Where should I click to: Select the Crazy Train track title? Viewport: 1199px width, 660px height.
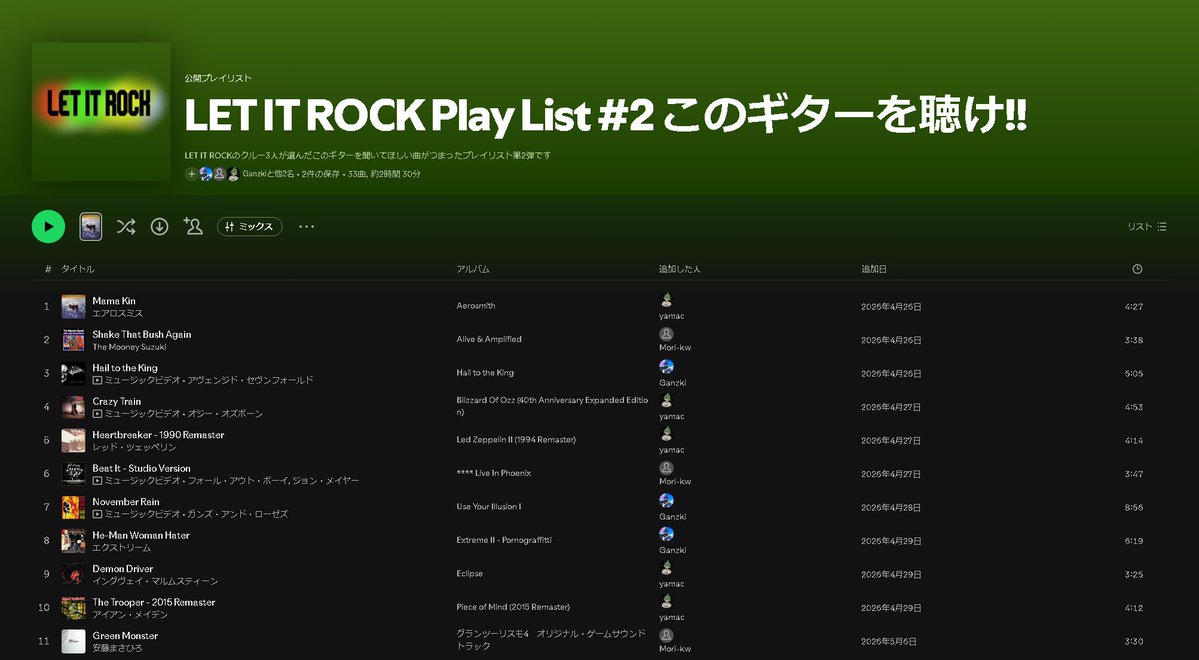[116, 402]
